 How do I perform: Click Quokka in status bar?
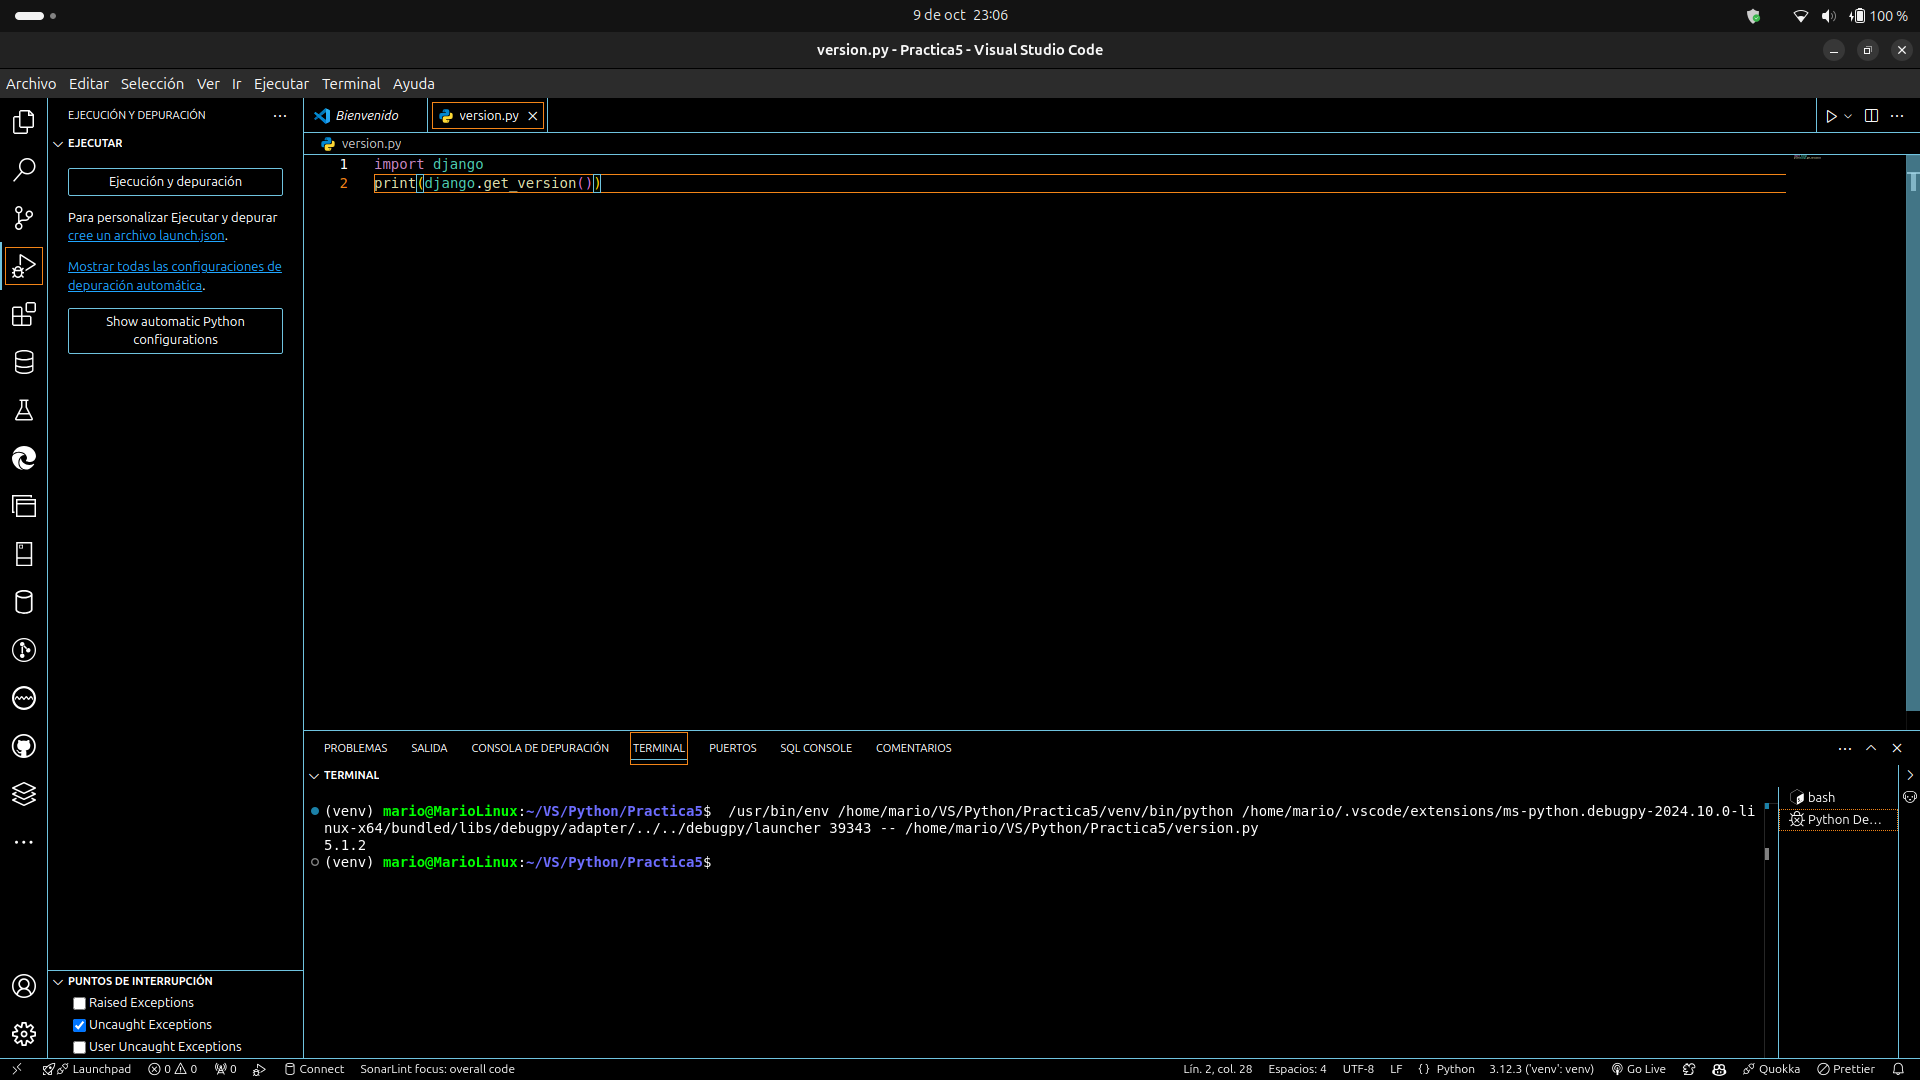pos(1771,1069)
